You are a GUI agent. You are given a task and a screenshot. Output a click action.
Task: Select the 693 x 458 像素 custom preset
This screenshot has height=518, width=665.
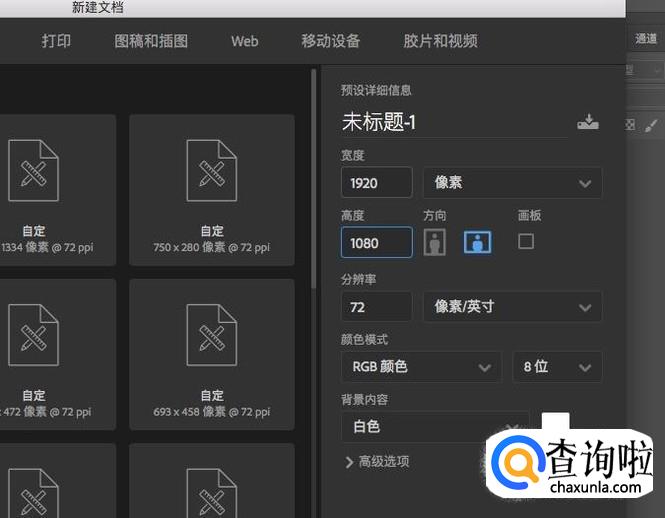pyautogui.click(x=212, y=355)
